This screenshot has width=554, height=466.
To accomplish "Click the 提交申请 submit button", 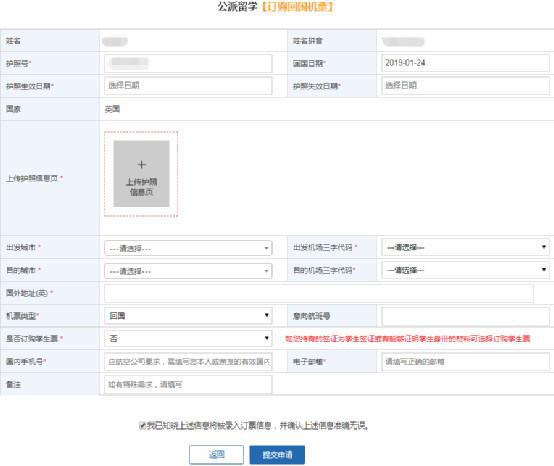I will click(277, 455).
